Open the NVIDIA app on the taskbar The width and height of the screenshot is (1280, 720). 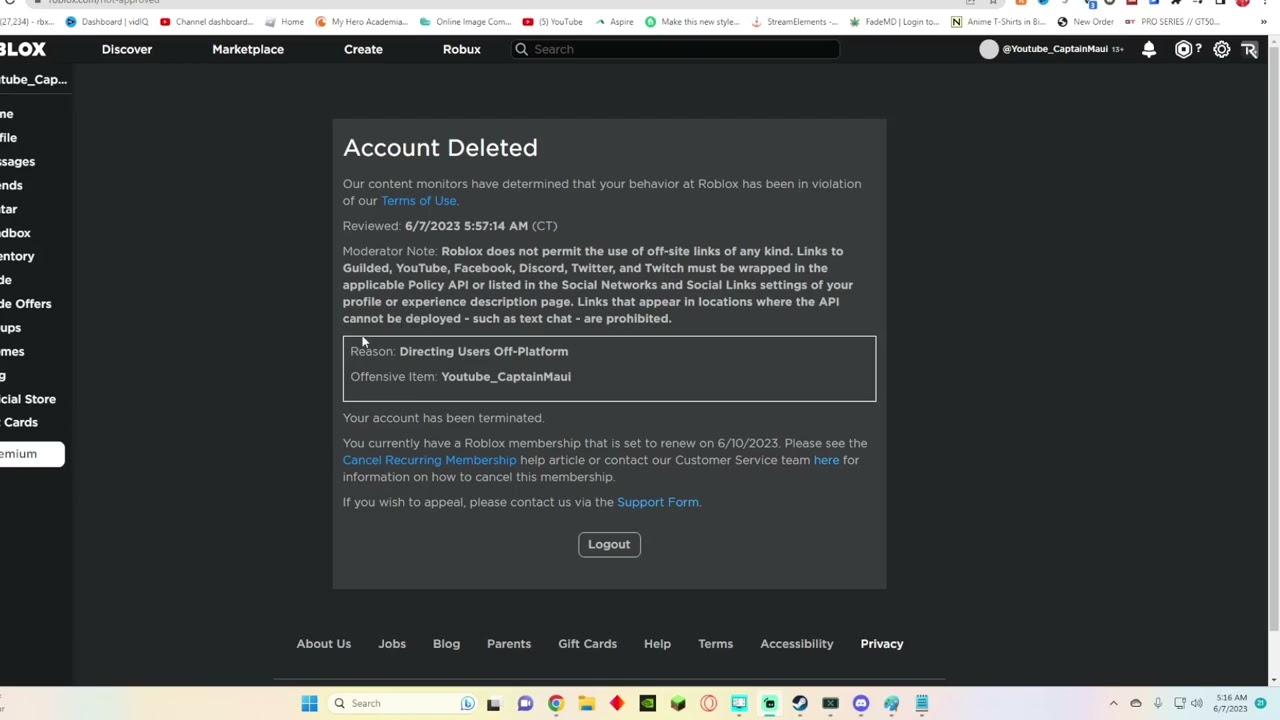pos(647,703)
